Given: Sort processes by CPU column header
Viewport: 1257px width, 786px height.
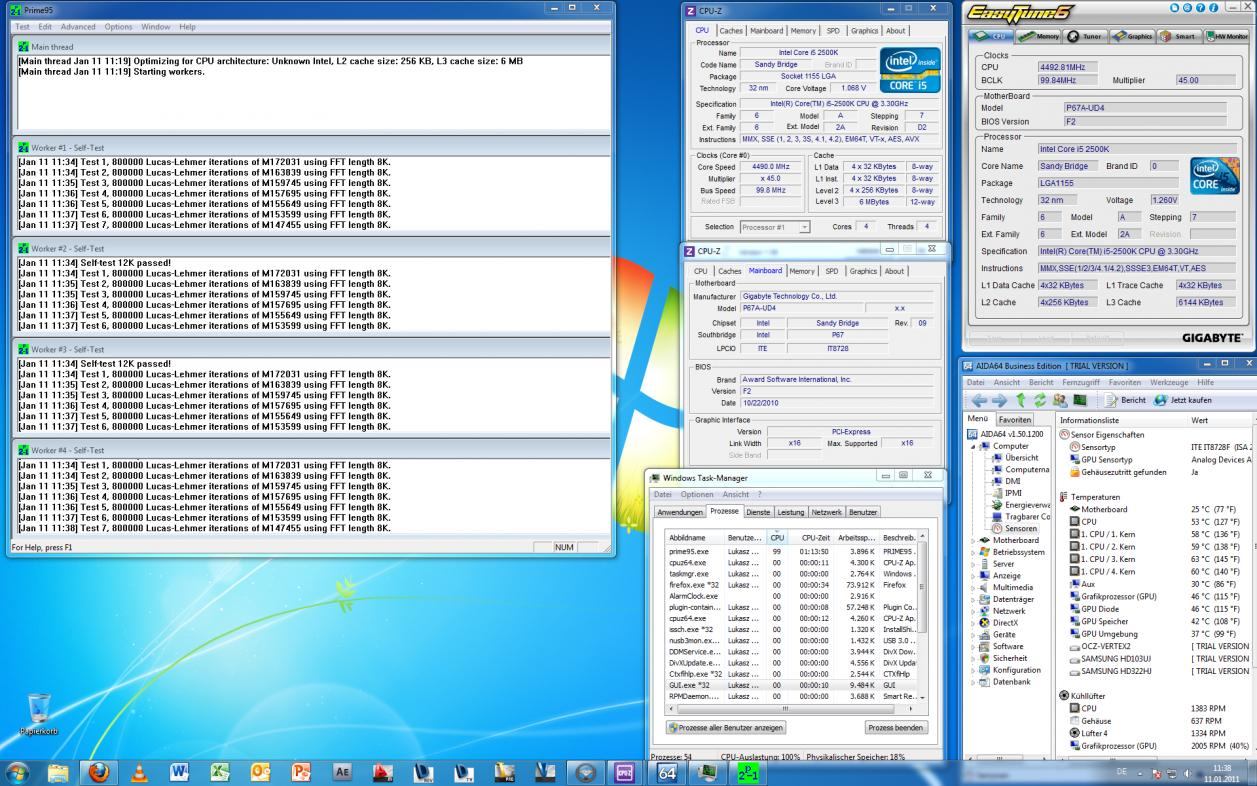Looking at the screenshot, I should point(777,537).
